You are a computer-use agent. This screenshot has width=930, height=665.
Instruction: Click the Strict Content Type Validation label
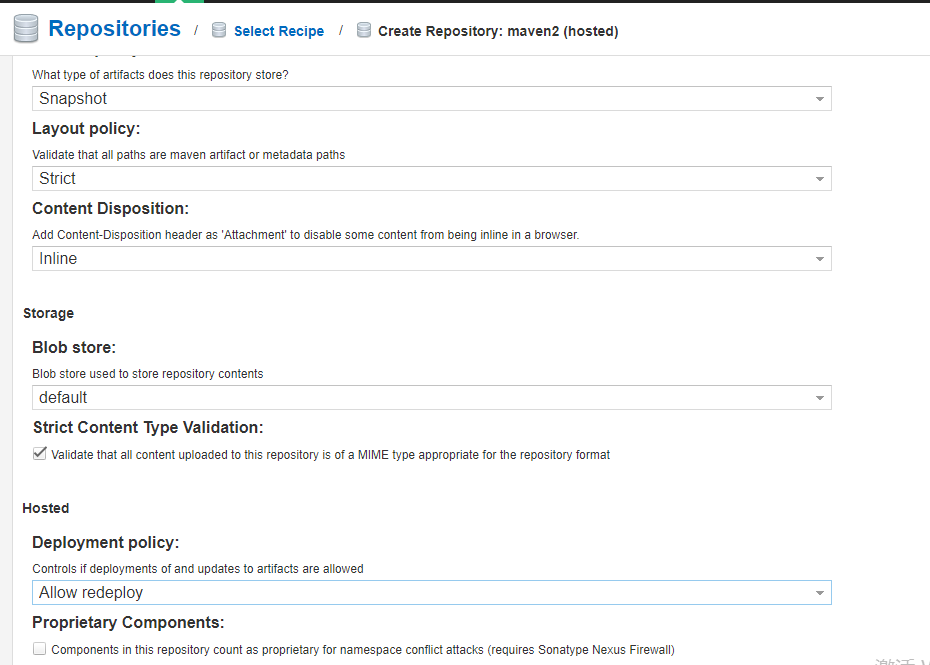[x=148, y=427]
